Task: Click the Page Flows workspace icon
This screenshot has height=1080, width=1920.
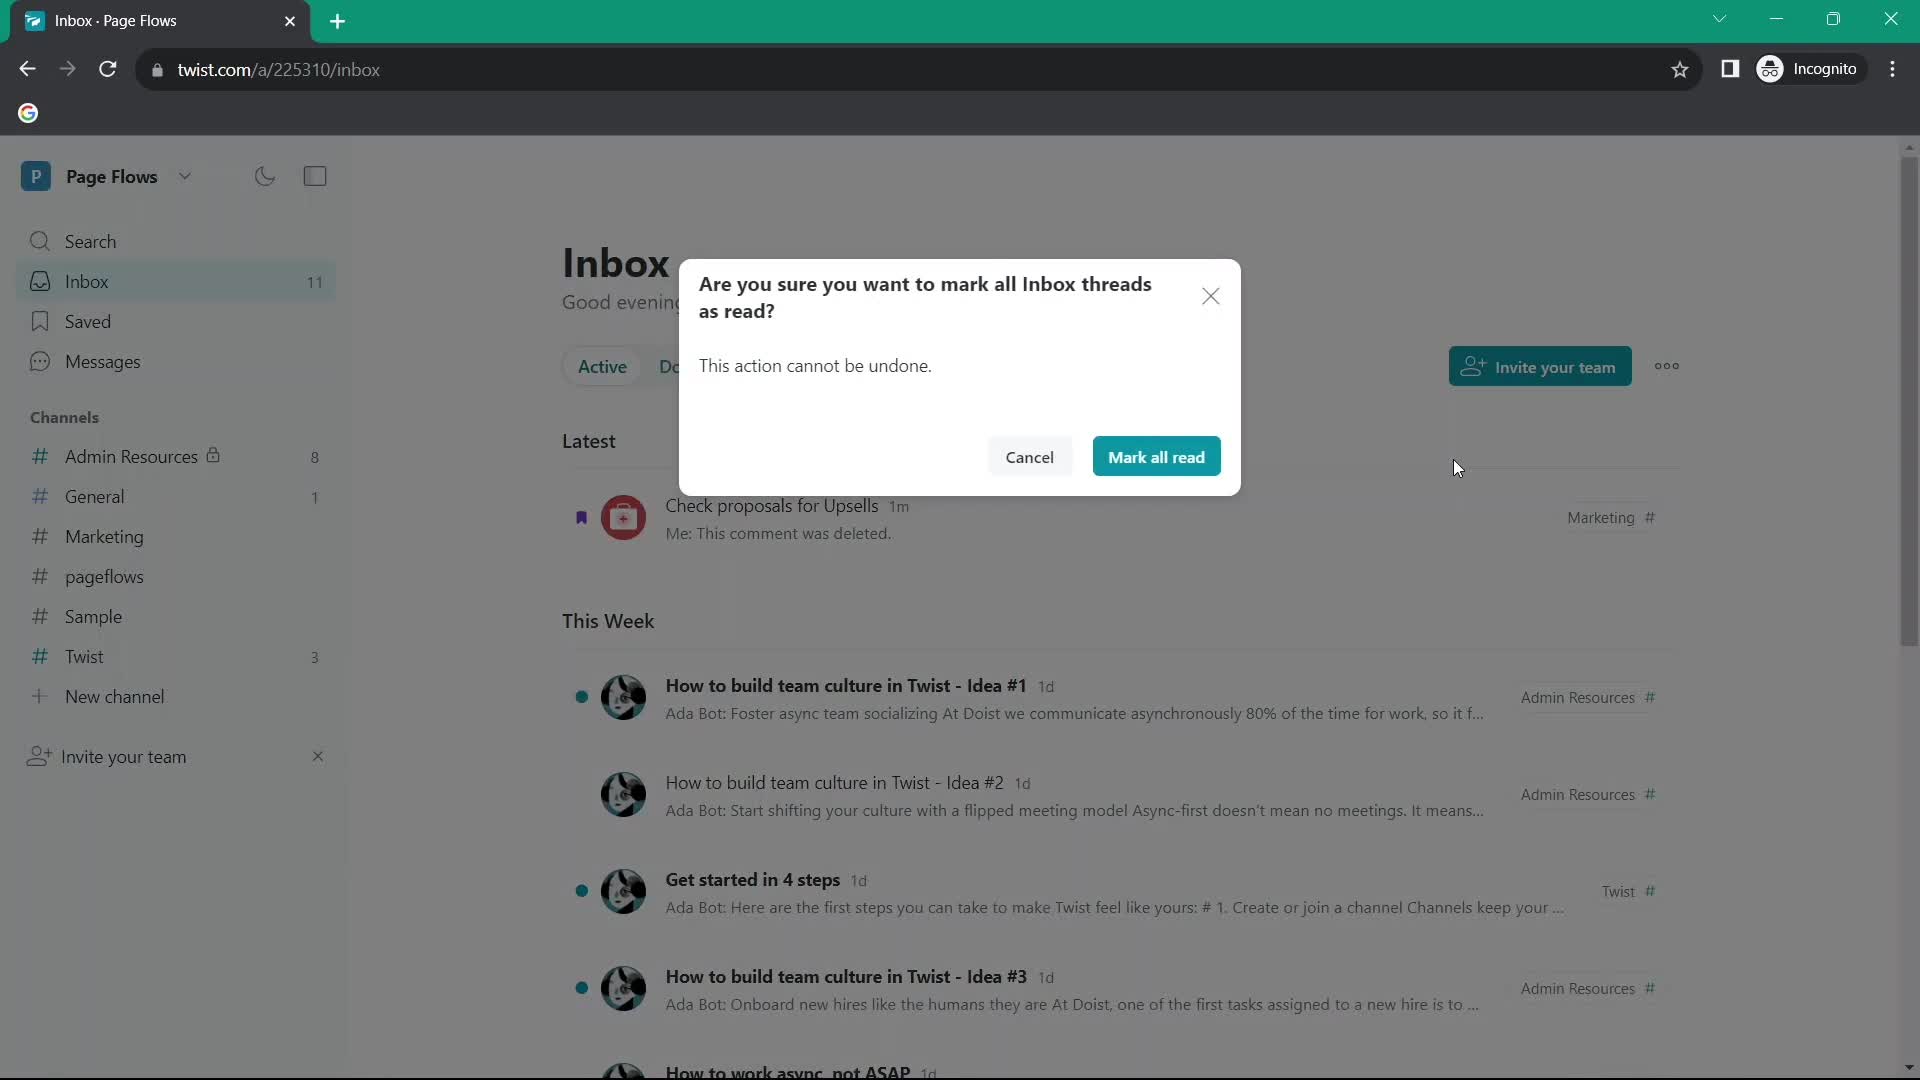Action: 36,175
